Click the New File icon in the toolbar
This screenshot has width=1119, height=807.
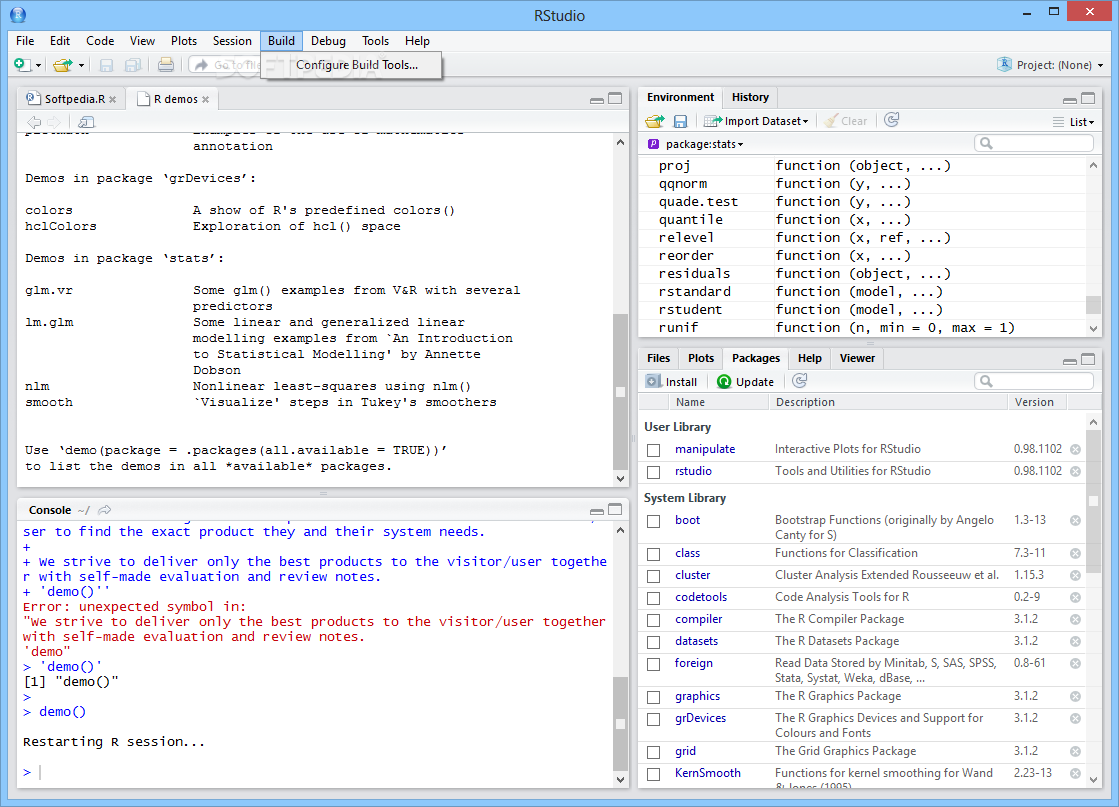(x=22, y=65)
